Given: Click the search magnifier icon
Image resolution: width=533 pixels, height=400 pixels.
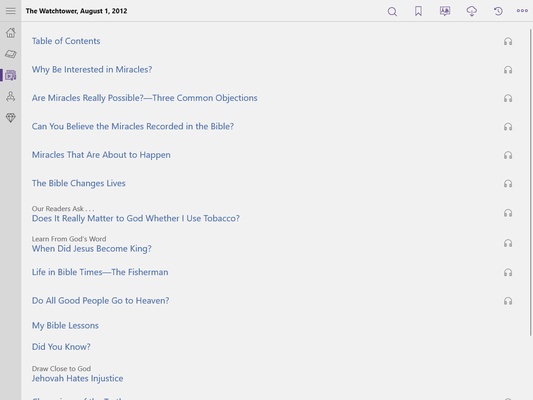Looking at the screenshot, I should (x=392, y=12).
